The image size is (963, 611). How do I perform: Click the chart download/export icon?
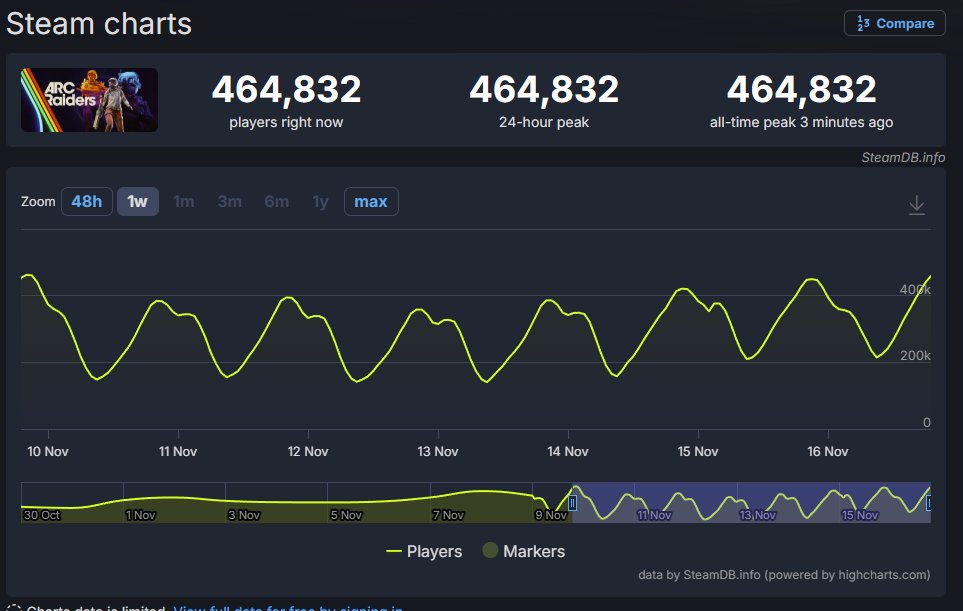(917, 202)
